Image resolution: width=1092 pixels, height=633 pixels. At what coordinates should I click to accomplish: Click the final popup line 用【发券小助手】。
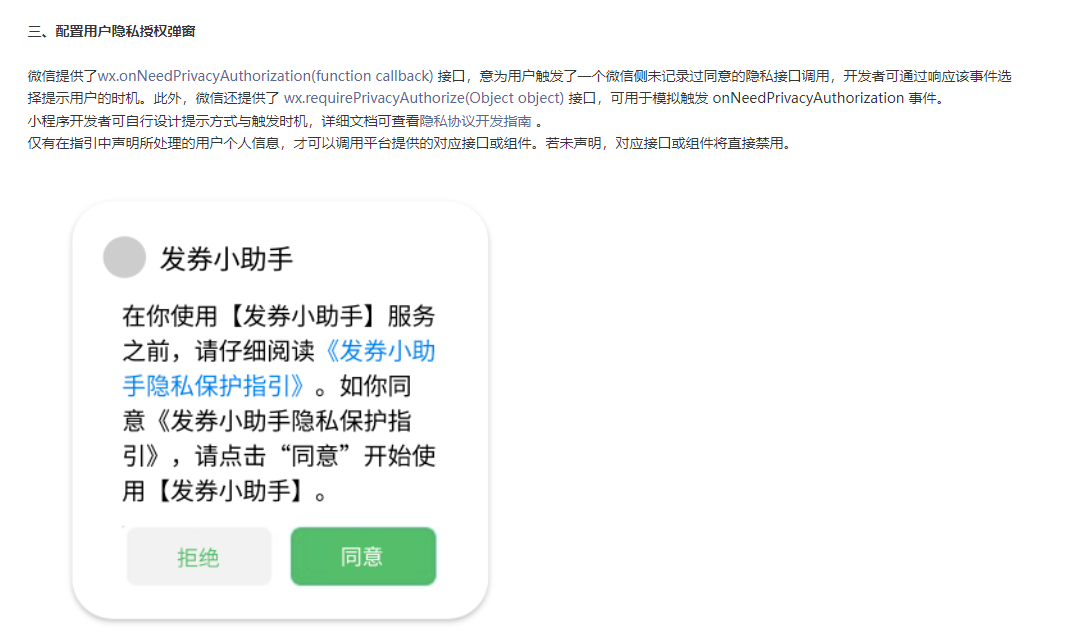click(x=225, y=491)
